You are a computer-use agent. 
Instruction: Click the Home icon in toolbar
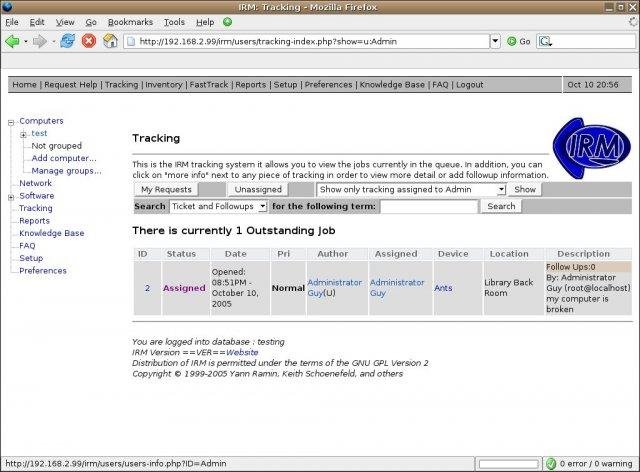[110, 41]
